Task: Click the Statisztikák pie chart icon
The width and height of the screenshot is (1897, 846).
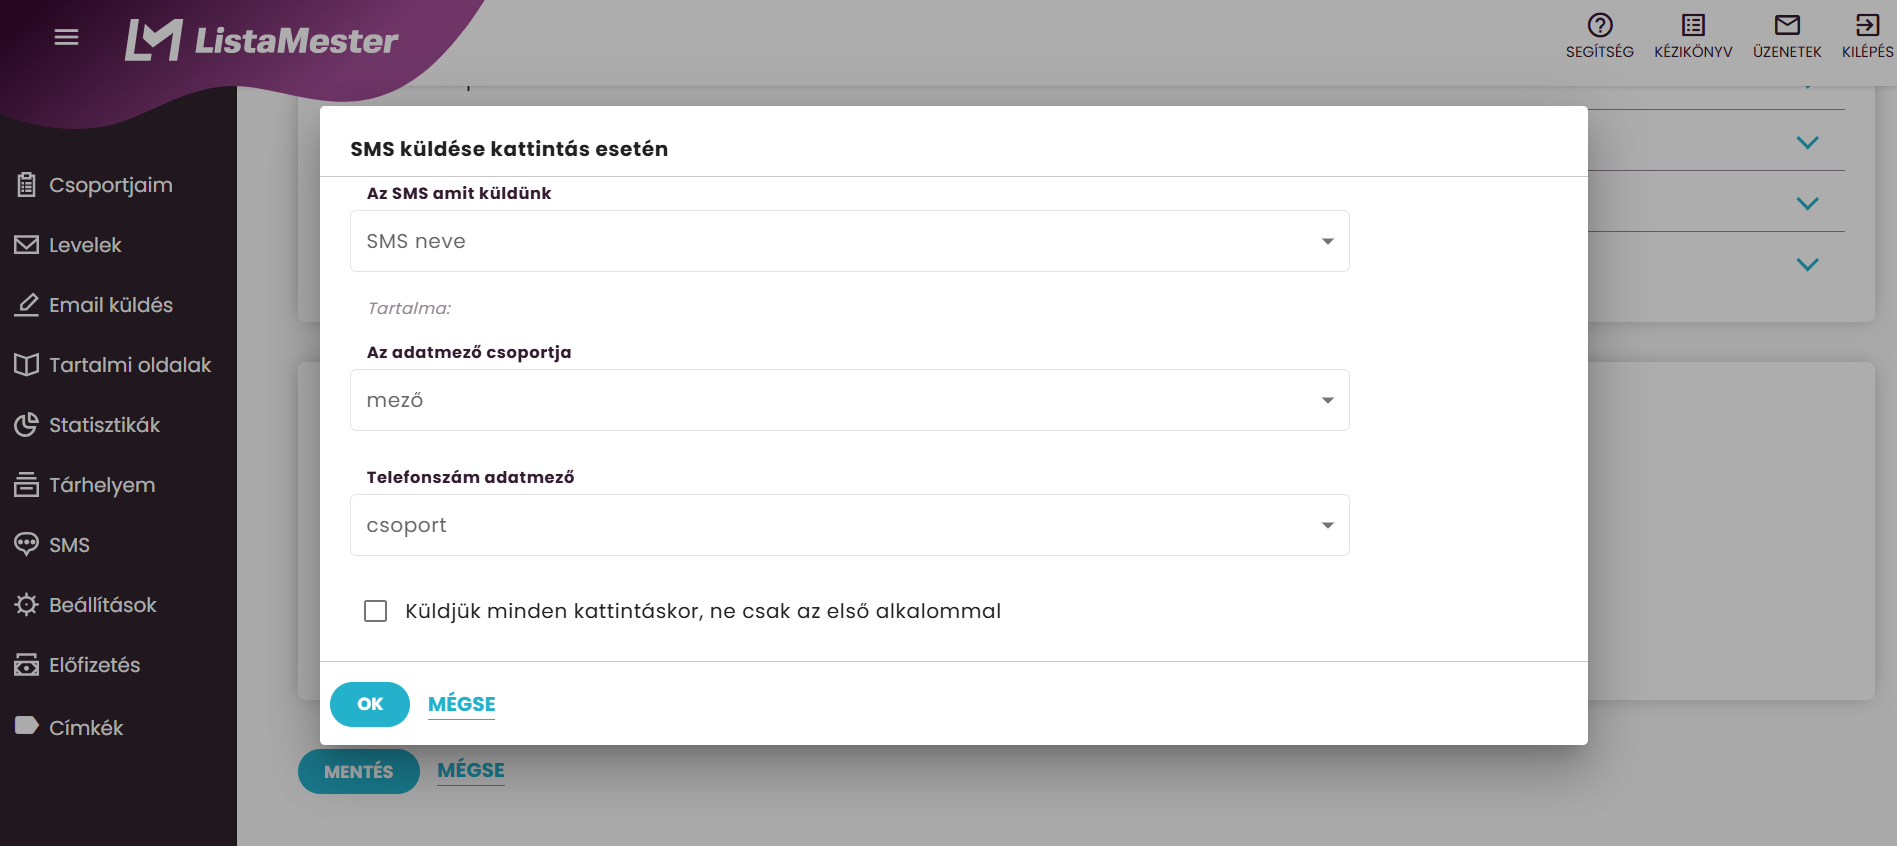Action: click(26, 425)
